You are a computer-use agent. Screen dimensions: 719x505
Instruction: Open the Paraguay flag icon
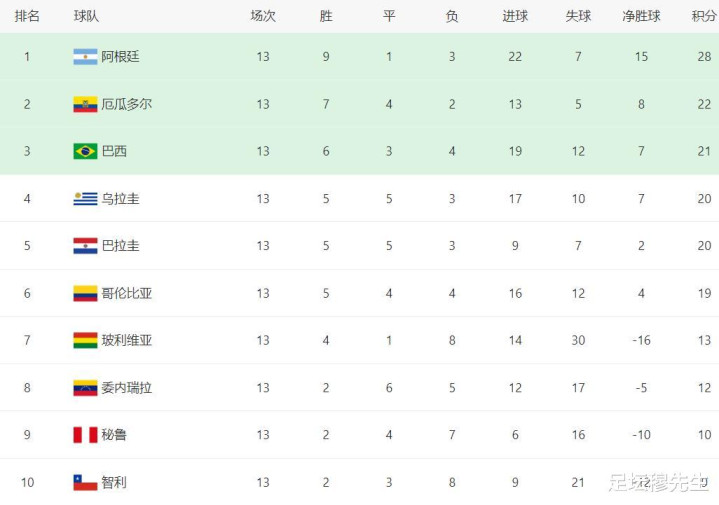tap(85, 245)
